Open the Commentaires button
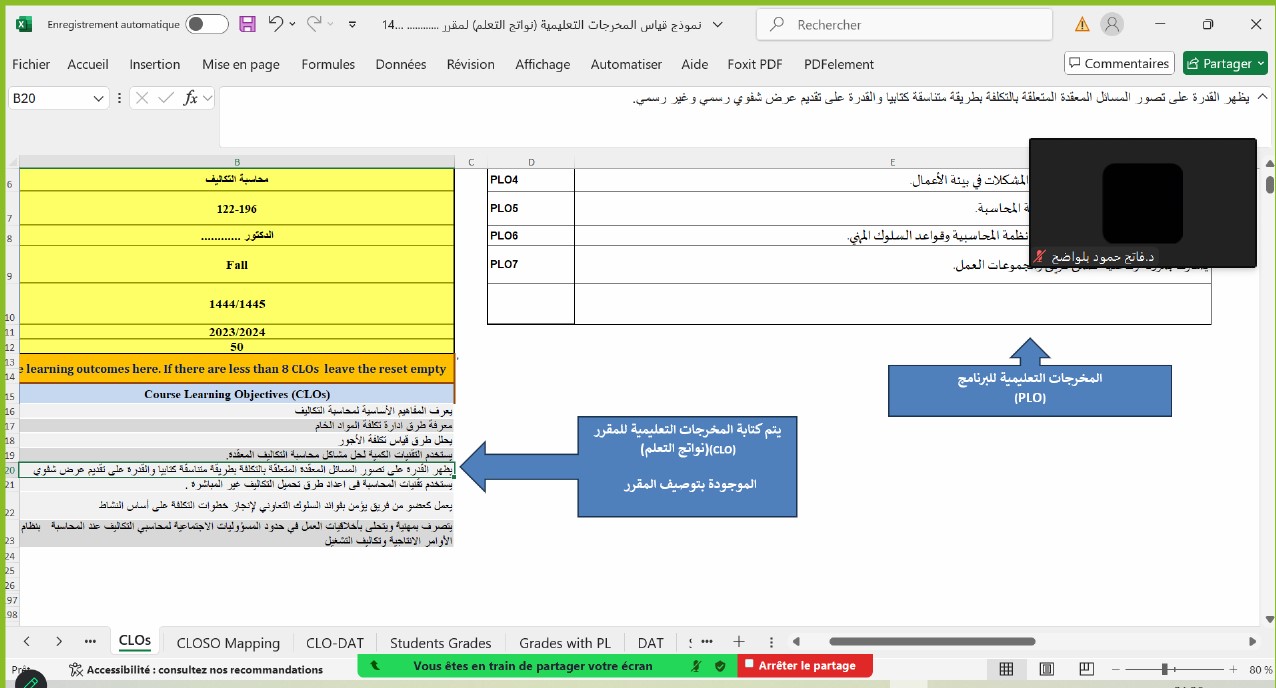The height and width of the screenshot is (688, 1276). pos(1118,63)
